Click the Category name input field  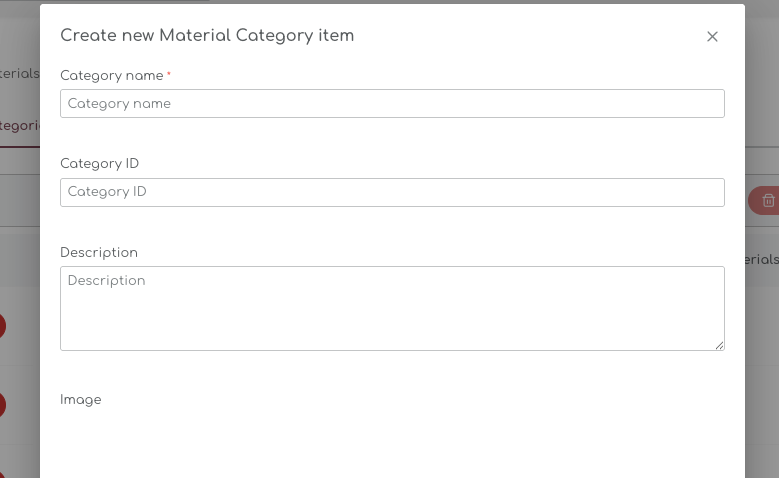392,104
